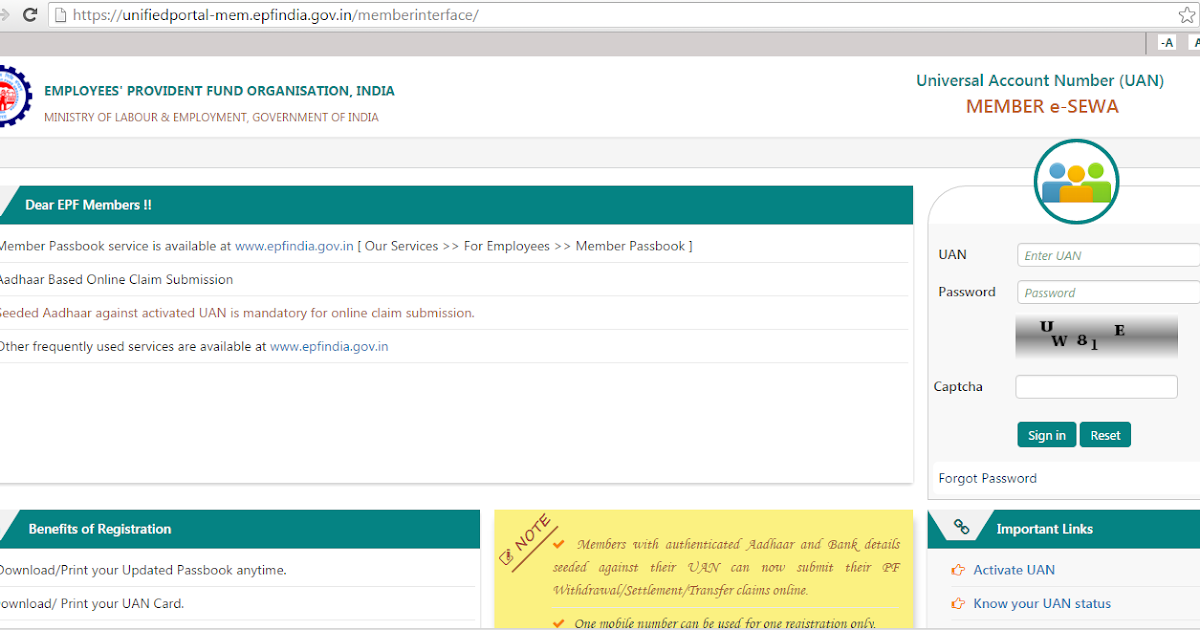Screen dimensions: 1200x630
Task: Open the Know your UAN status link
Action: 1041,603
